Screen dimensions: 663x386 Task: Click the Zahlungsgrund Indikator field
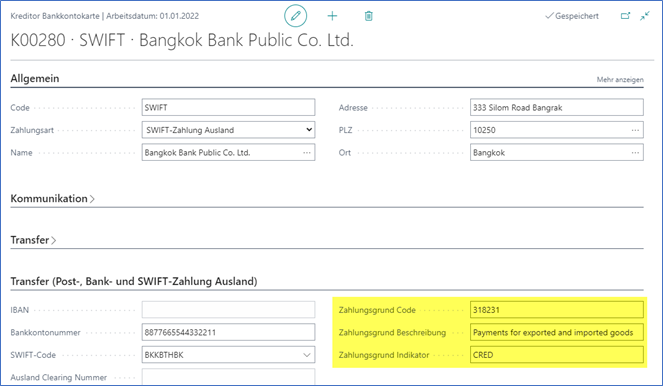click(557, 355)
